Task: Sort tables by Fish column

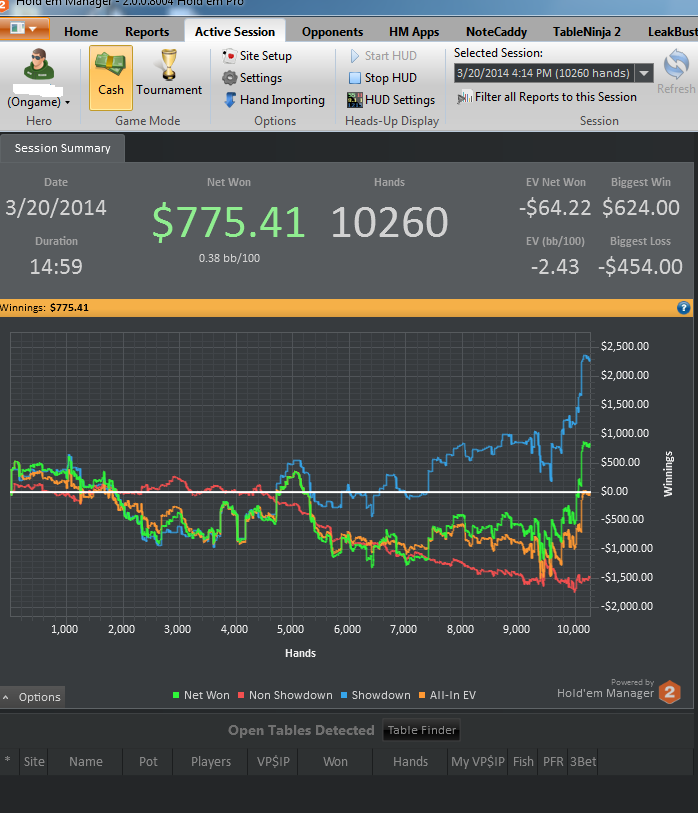Action: [x=523, y=762]
